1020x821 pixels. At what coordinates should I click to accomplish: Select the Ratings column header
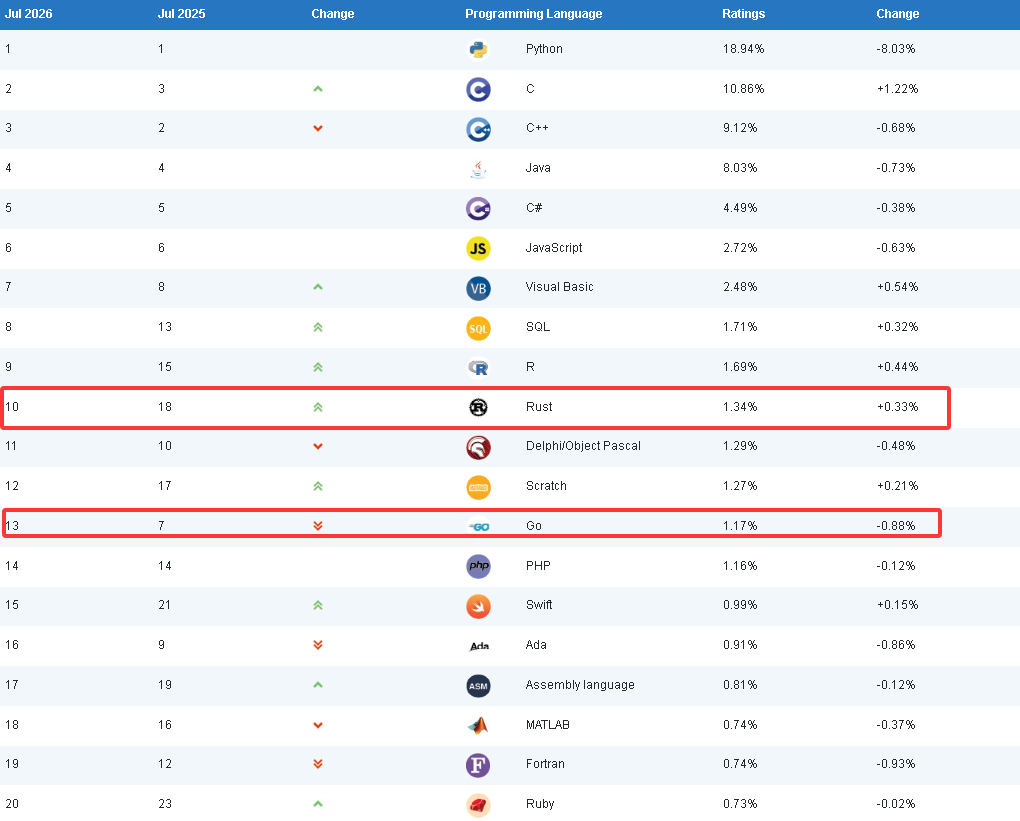(744, 14)
